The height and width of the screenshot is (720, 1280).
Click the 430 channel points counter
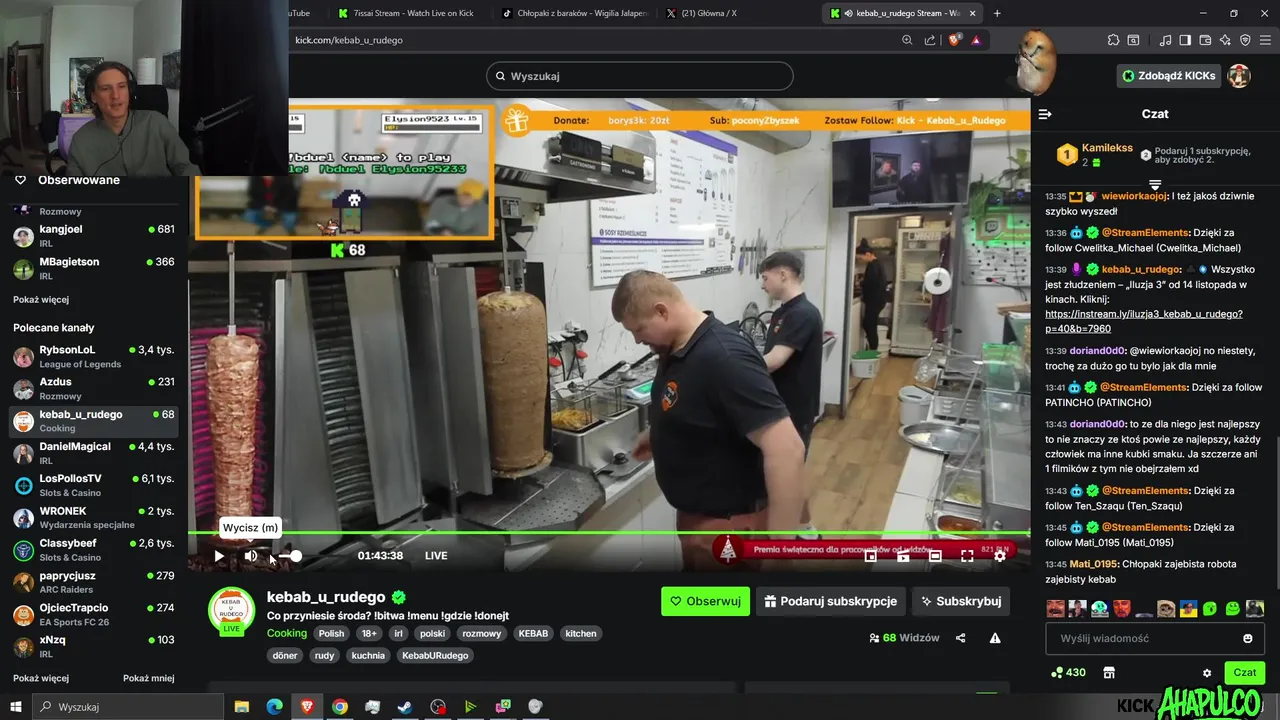point(1068,673)
